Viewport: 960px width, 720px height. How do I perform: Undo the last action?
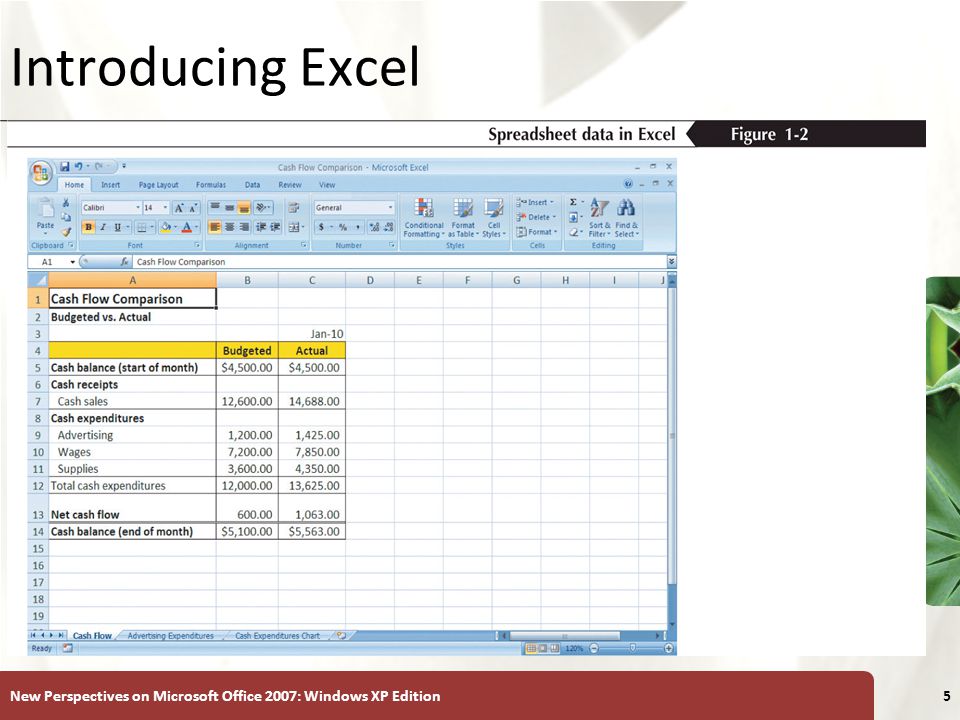click(x=78, y=166)
